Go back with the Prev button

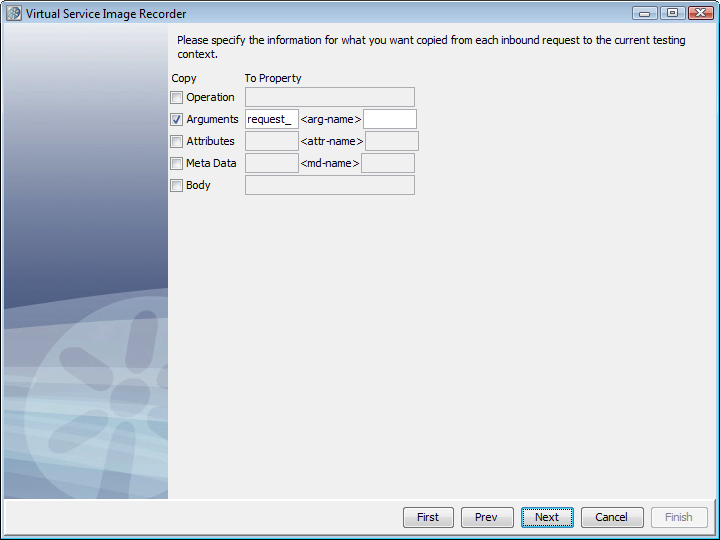[487, 518]
